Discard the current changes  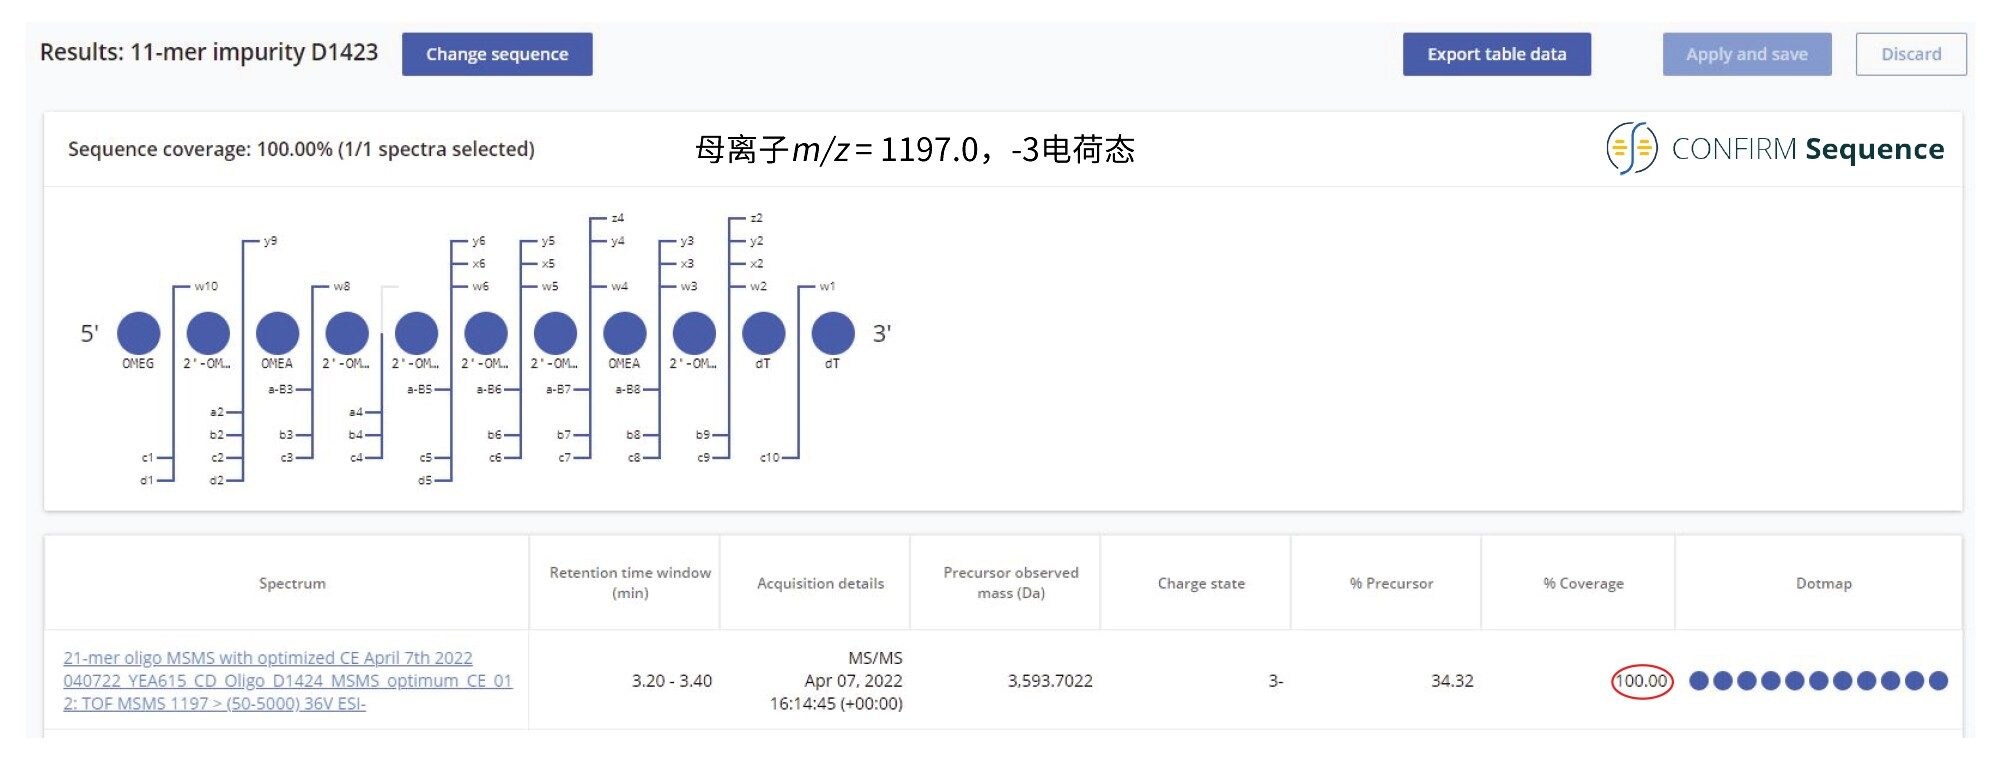(1911, 54)
